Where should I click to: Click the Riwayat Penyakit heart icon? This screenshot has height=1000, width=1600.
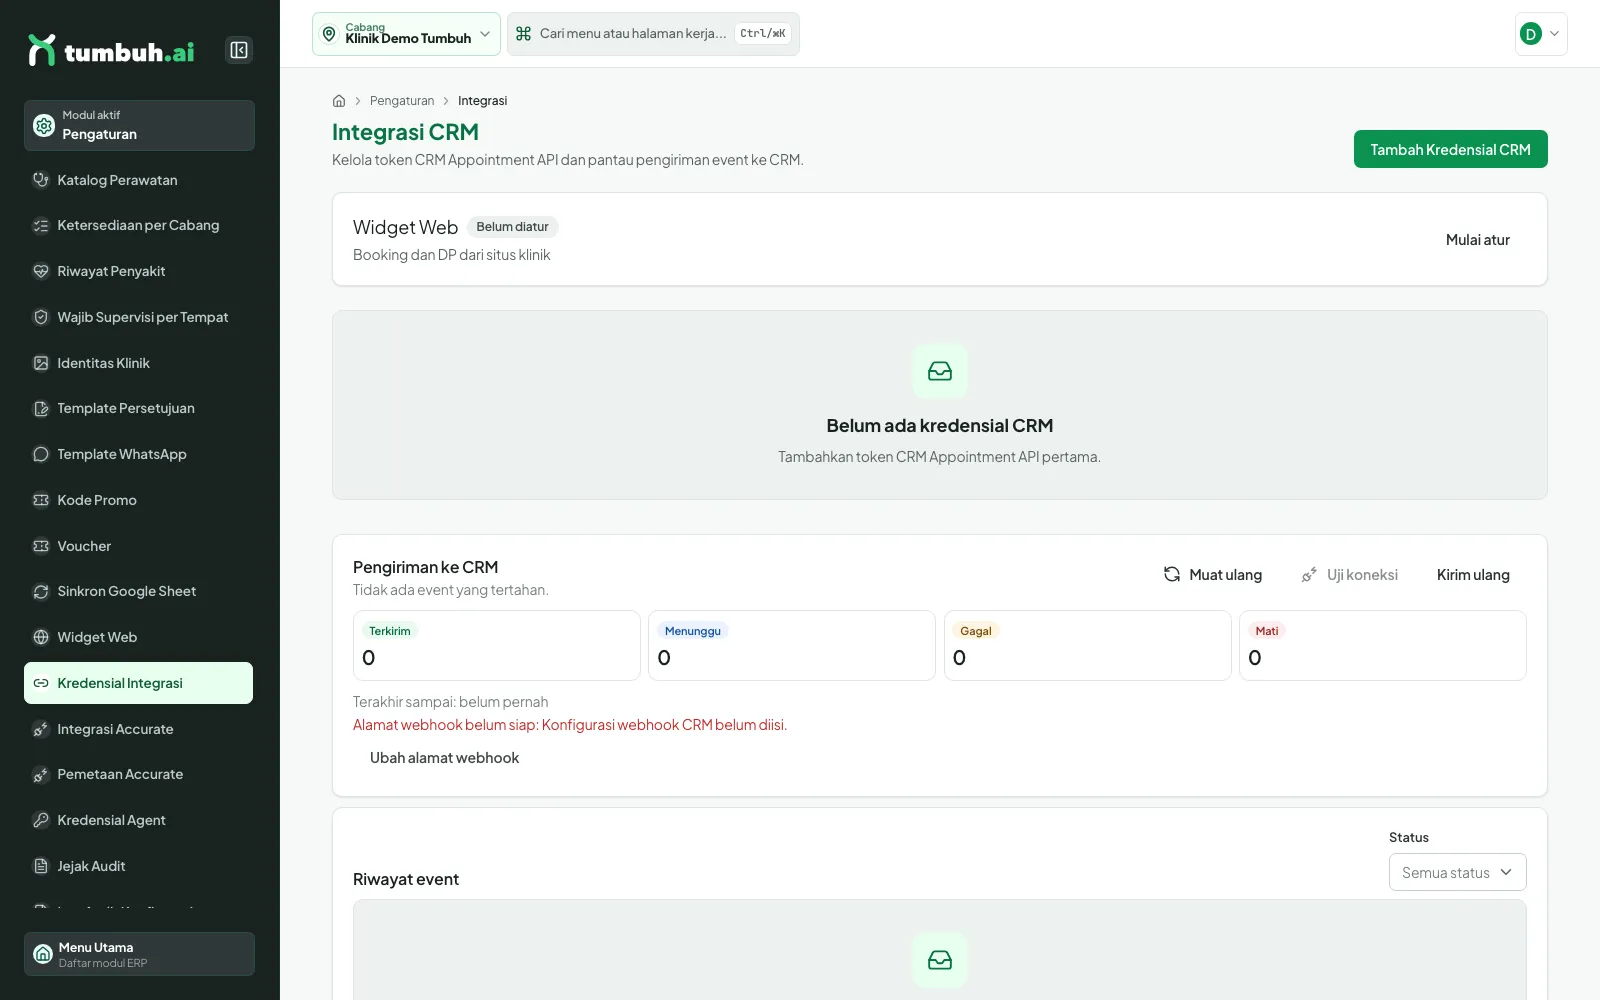pyautogui.click(x=41, y=271)
